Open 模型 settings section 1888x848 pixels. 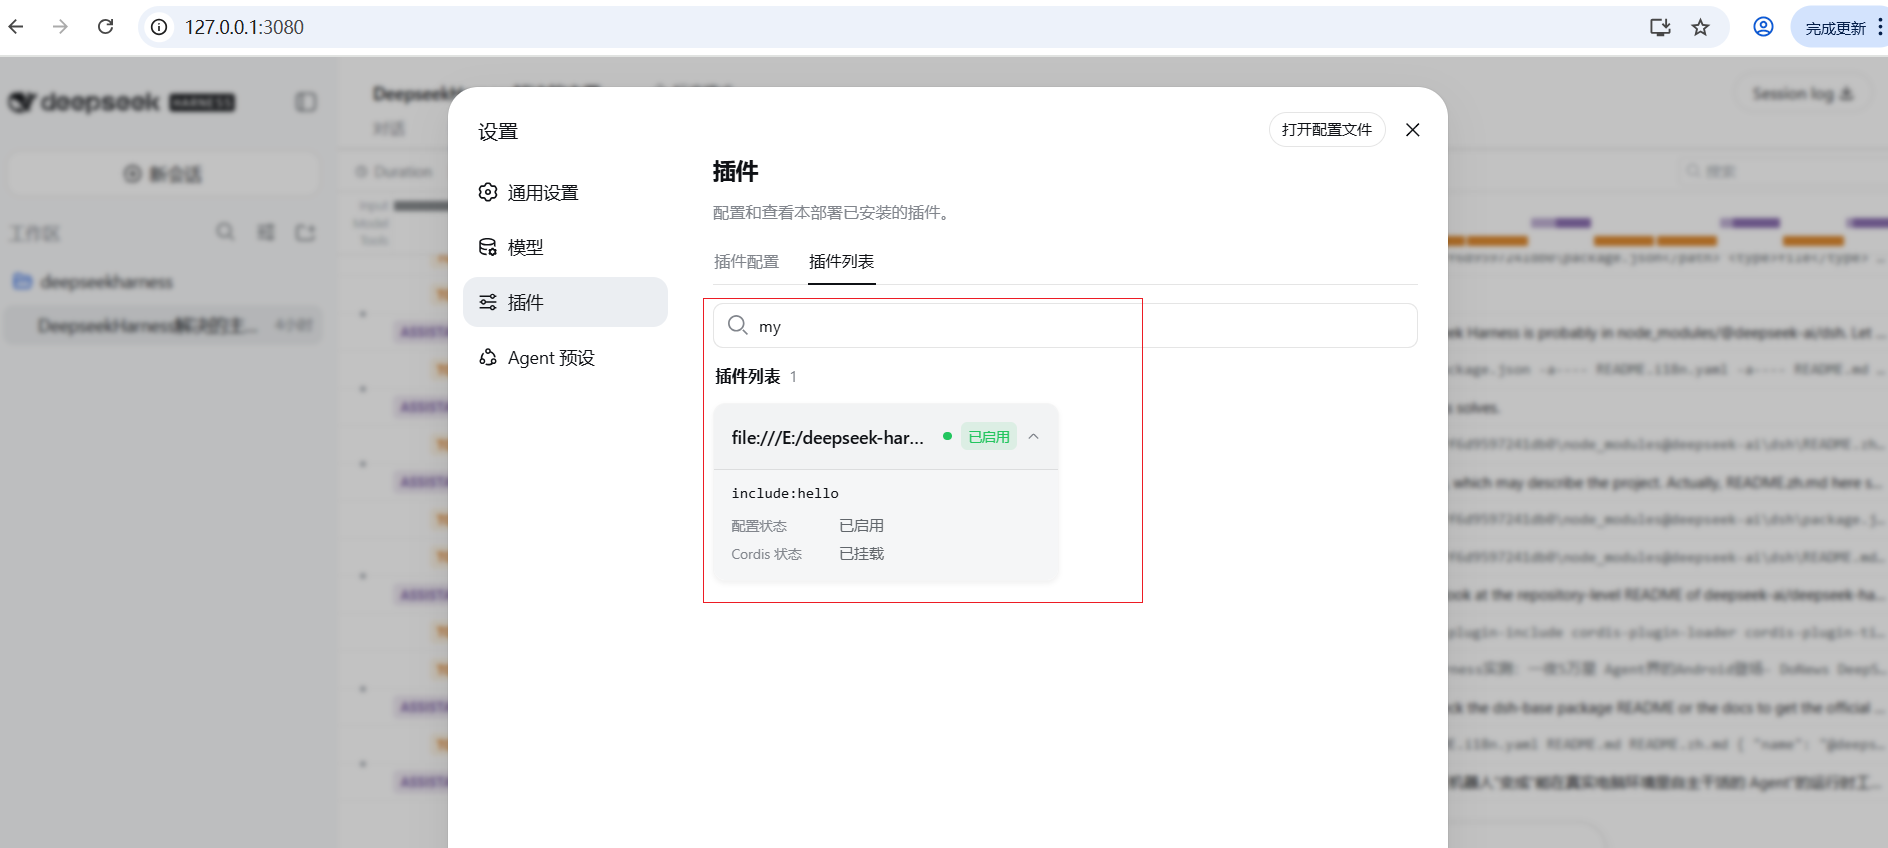pyautogui.click(x=565, y=247)
